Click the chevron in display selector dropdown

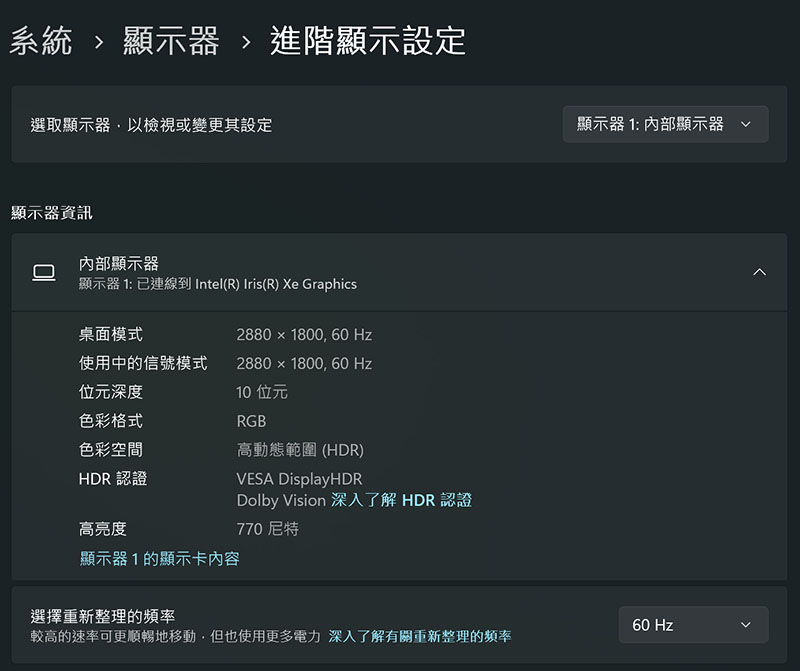point(745,124)
